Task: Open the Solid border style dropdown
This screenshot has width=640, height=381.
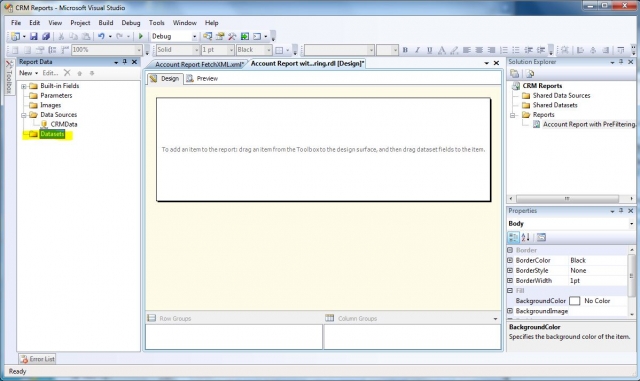Action: [196, 50]
